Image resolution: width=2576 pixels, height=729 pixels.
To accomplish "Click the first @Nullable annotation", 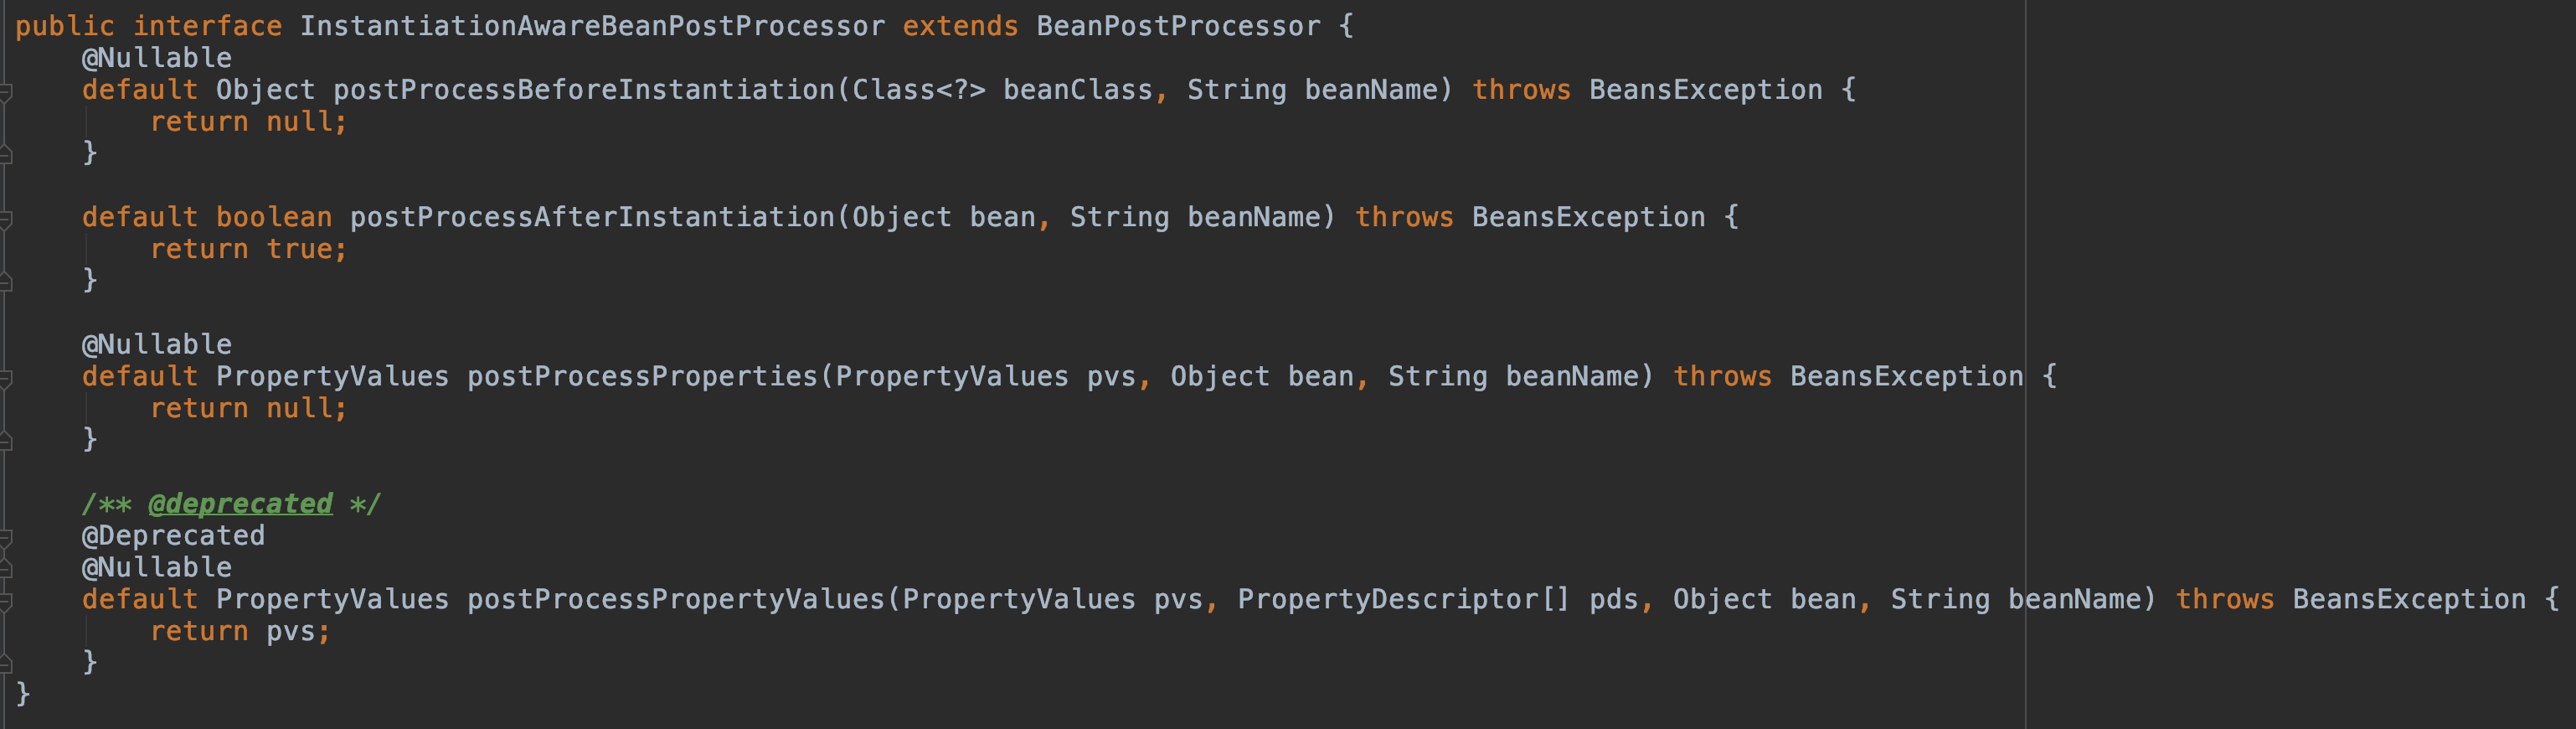I will pyautogui.click(x=157, y=58).
